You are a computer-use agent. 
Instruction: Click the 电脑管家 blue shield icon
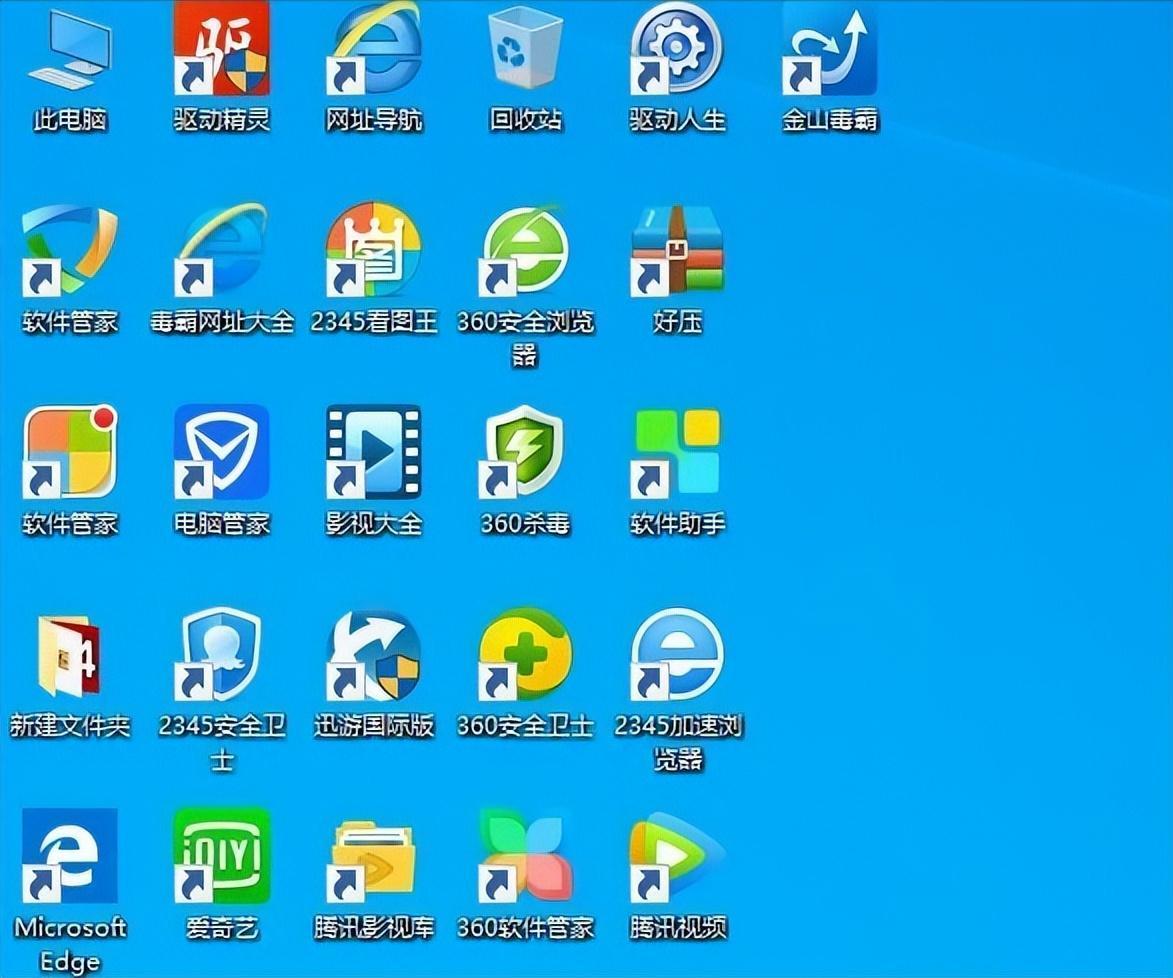[x=221, y=452]
